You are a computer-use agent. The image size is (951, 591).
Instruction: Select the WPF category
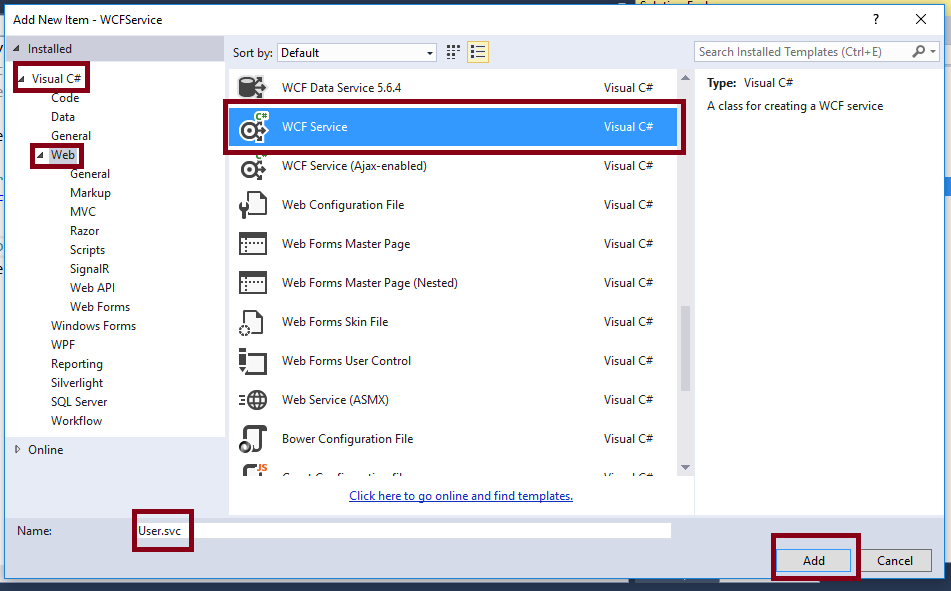pyautogui.click(x=63, y=345)
